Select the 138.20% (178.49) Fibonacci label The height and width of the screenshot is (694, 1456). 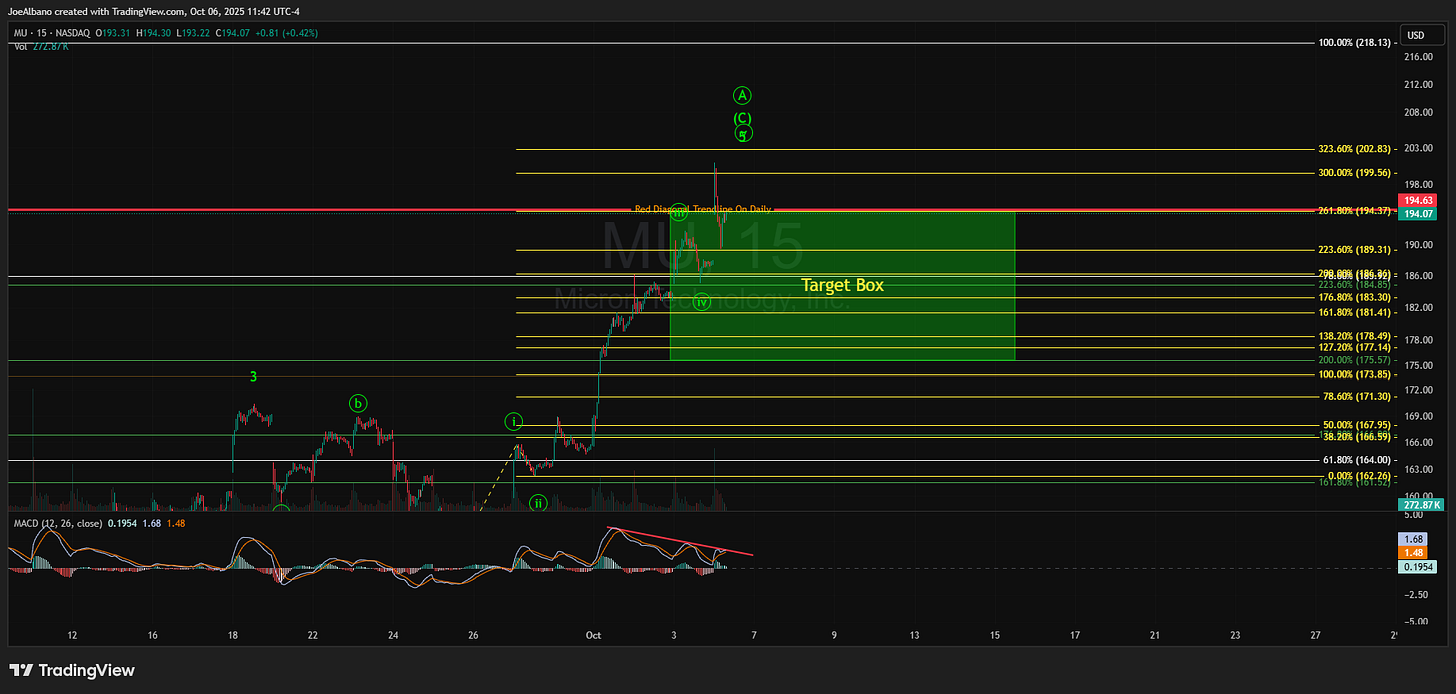[x=1355, y=336]
